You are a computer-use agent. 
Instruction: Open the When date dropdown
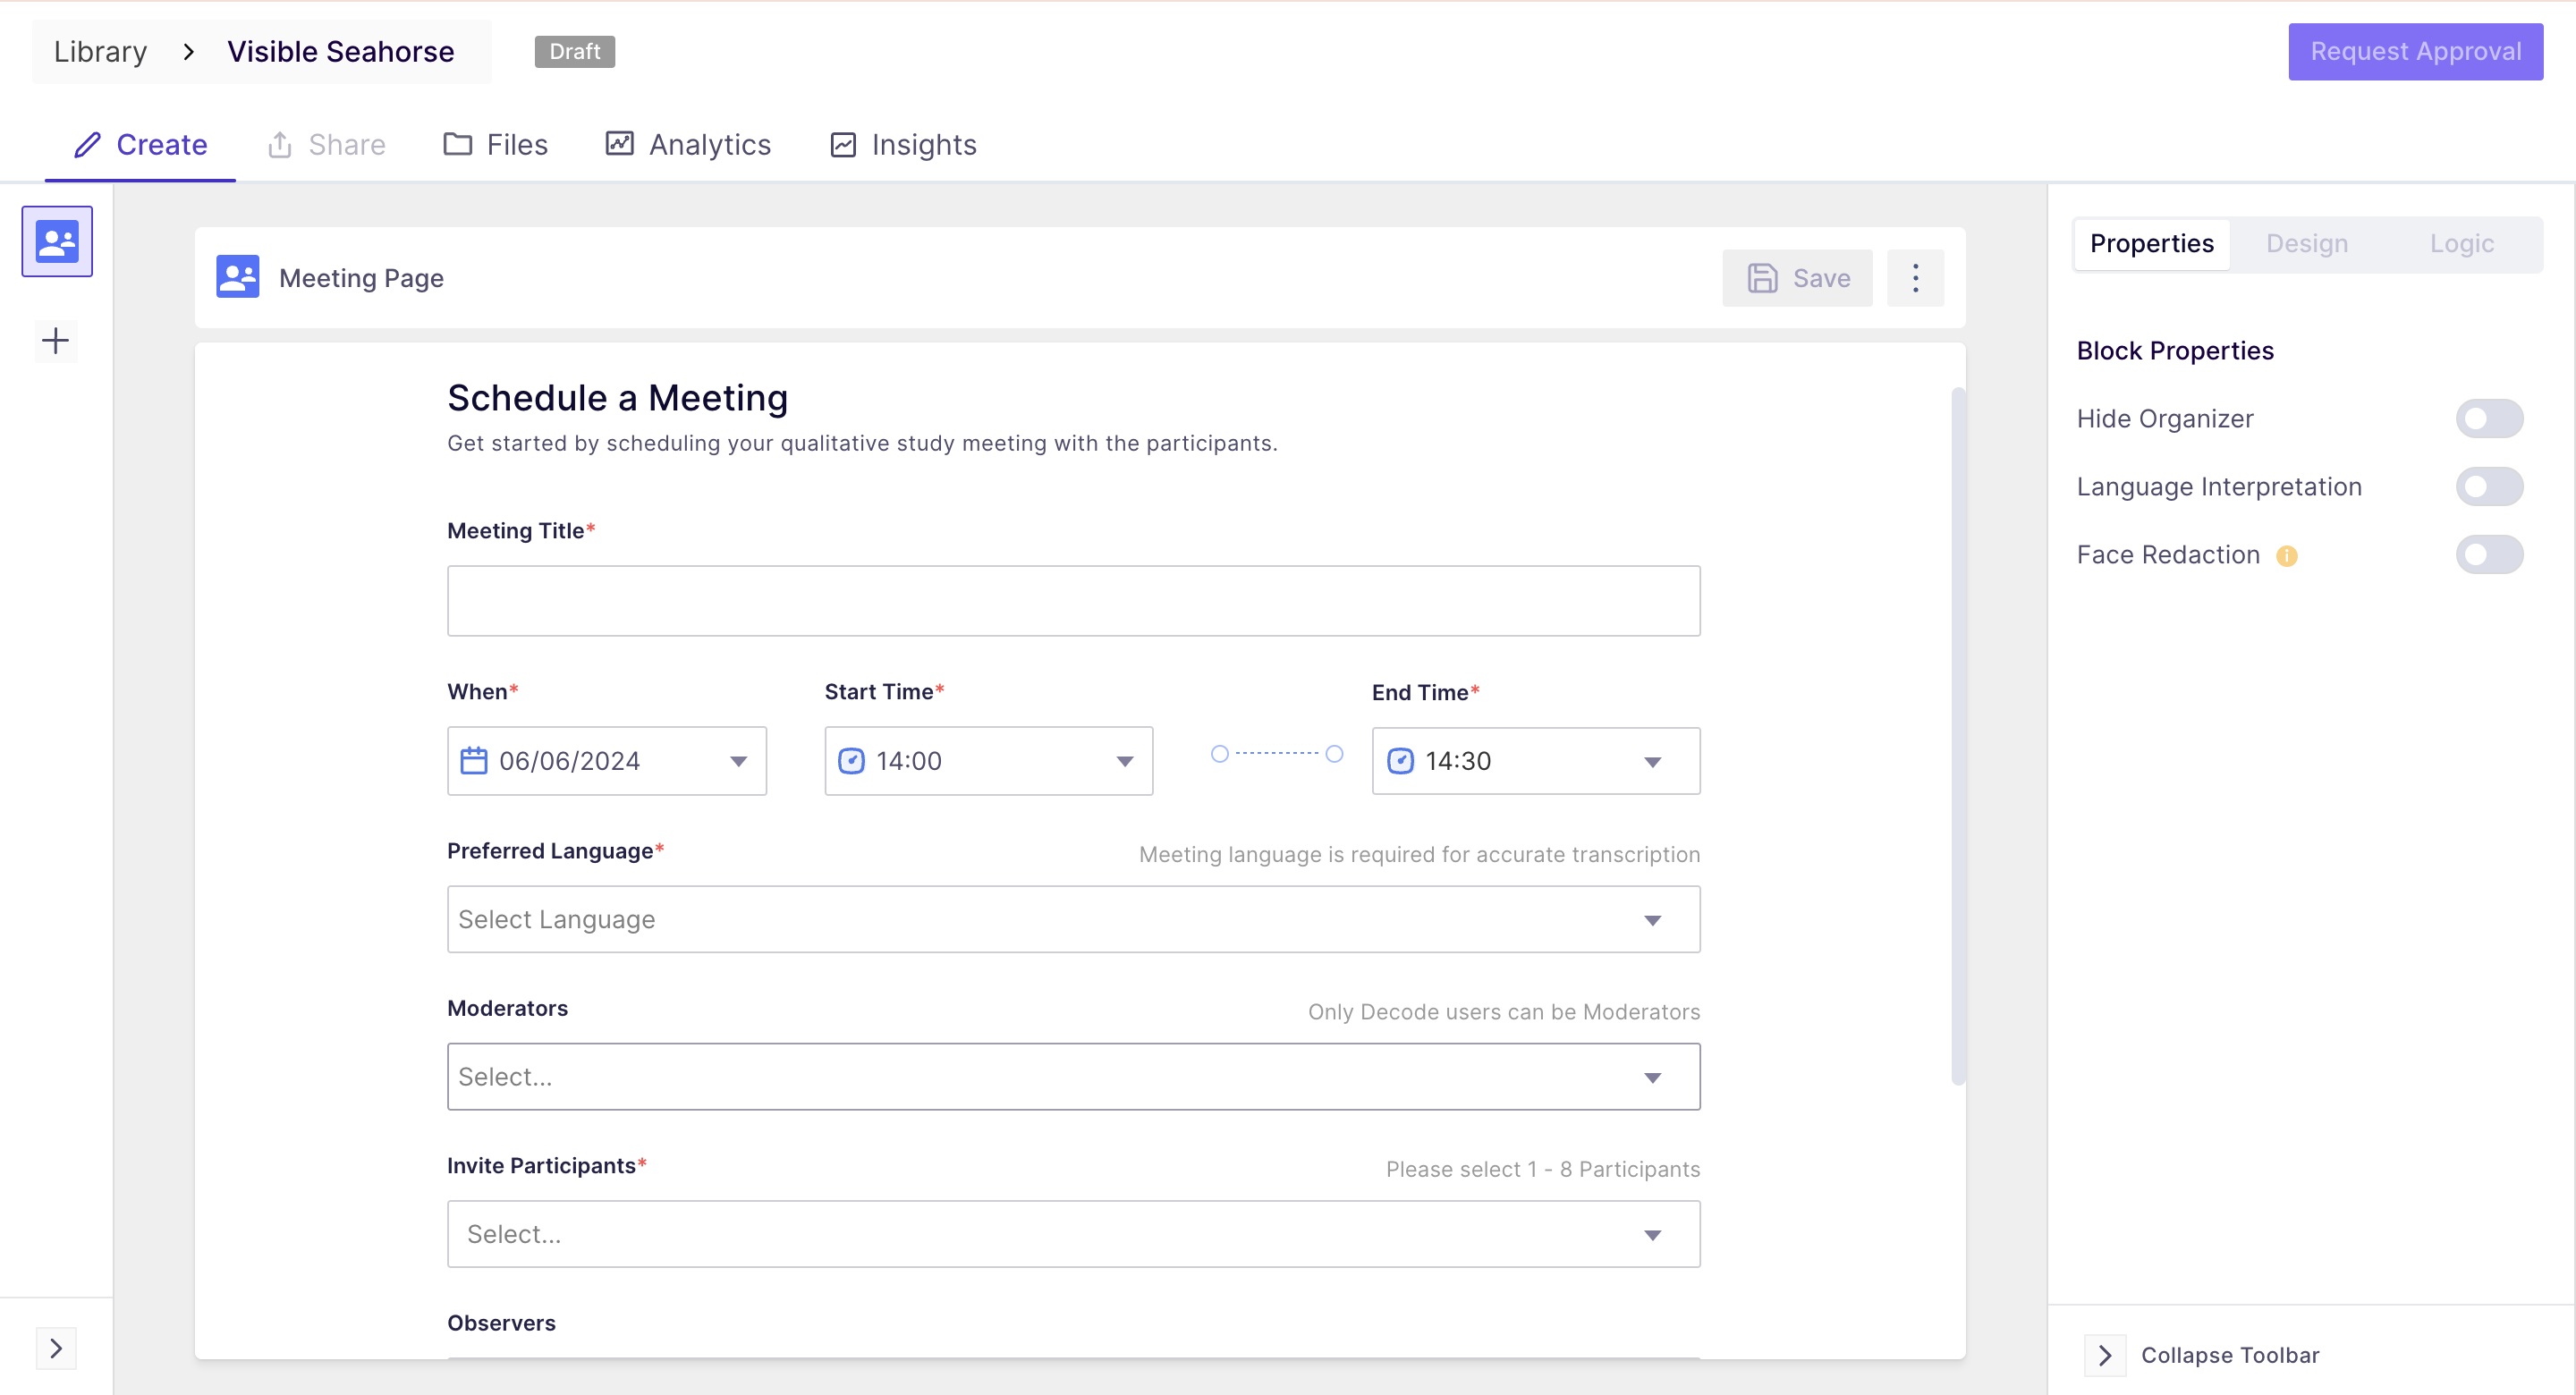(606, 761)
